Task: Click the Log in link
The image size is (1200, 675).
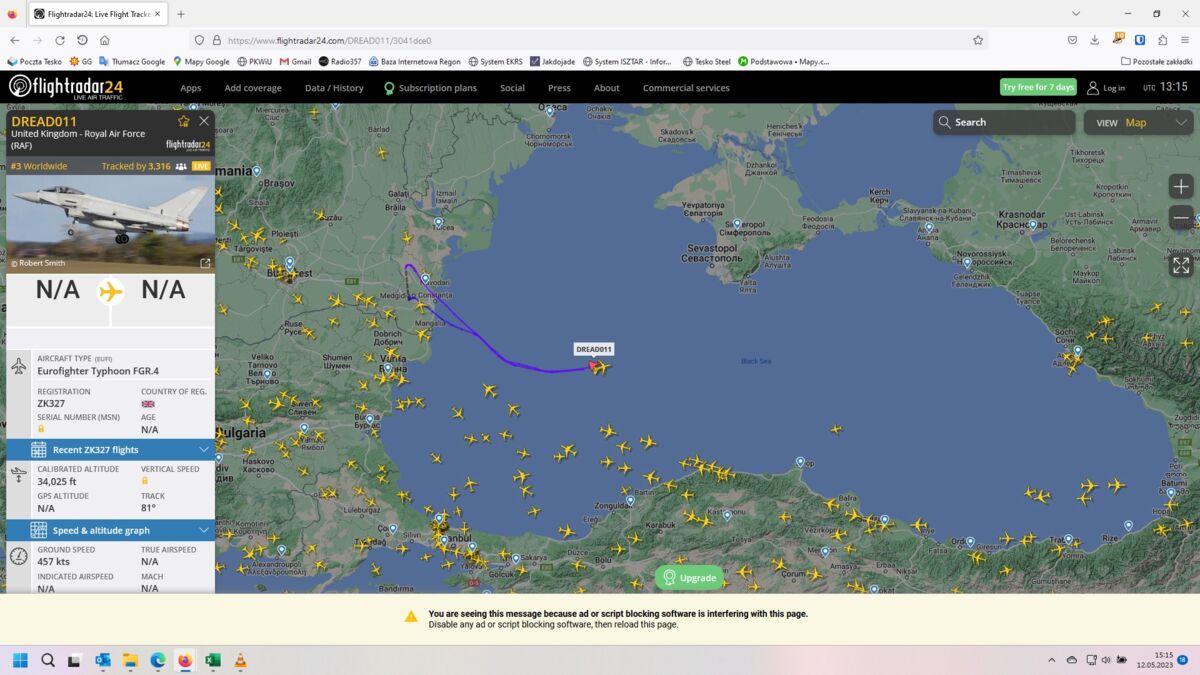Action: 1106,88
